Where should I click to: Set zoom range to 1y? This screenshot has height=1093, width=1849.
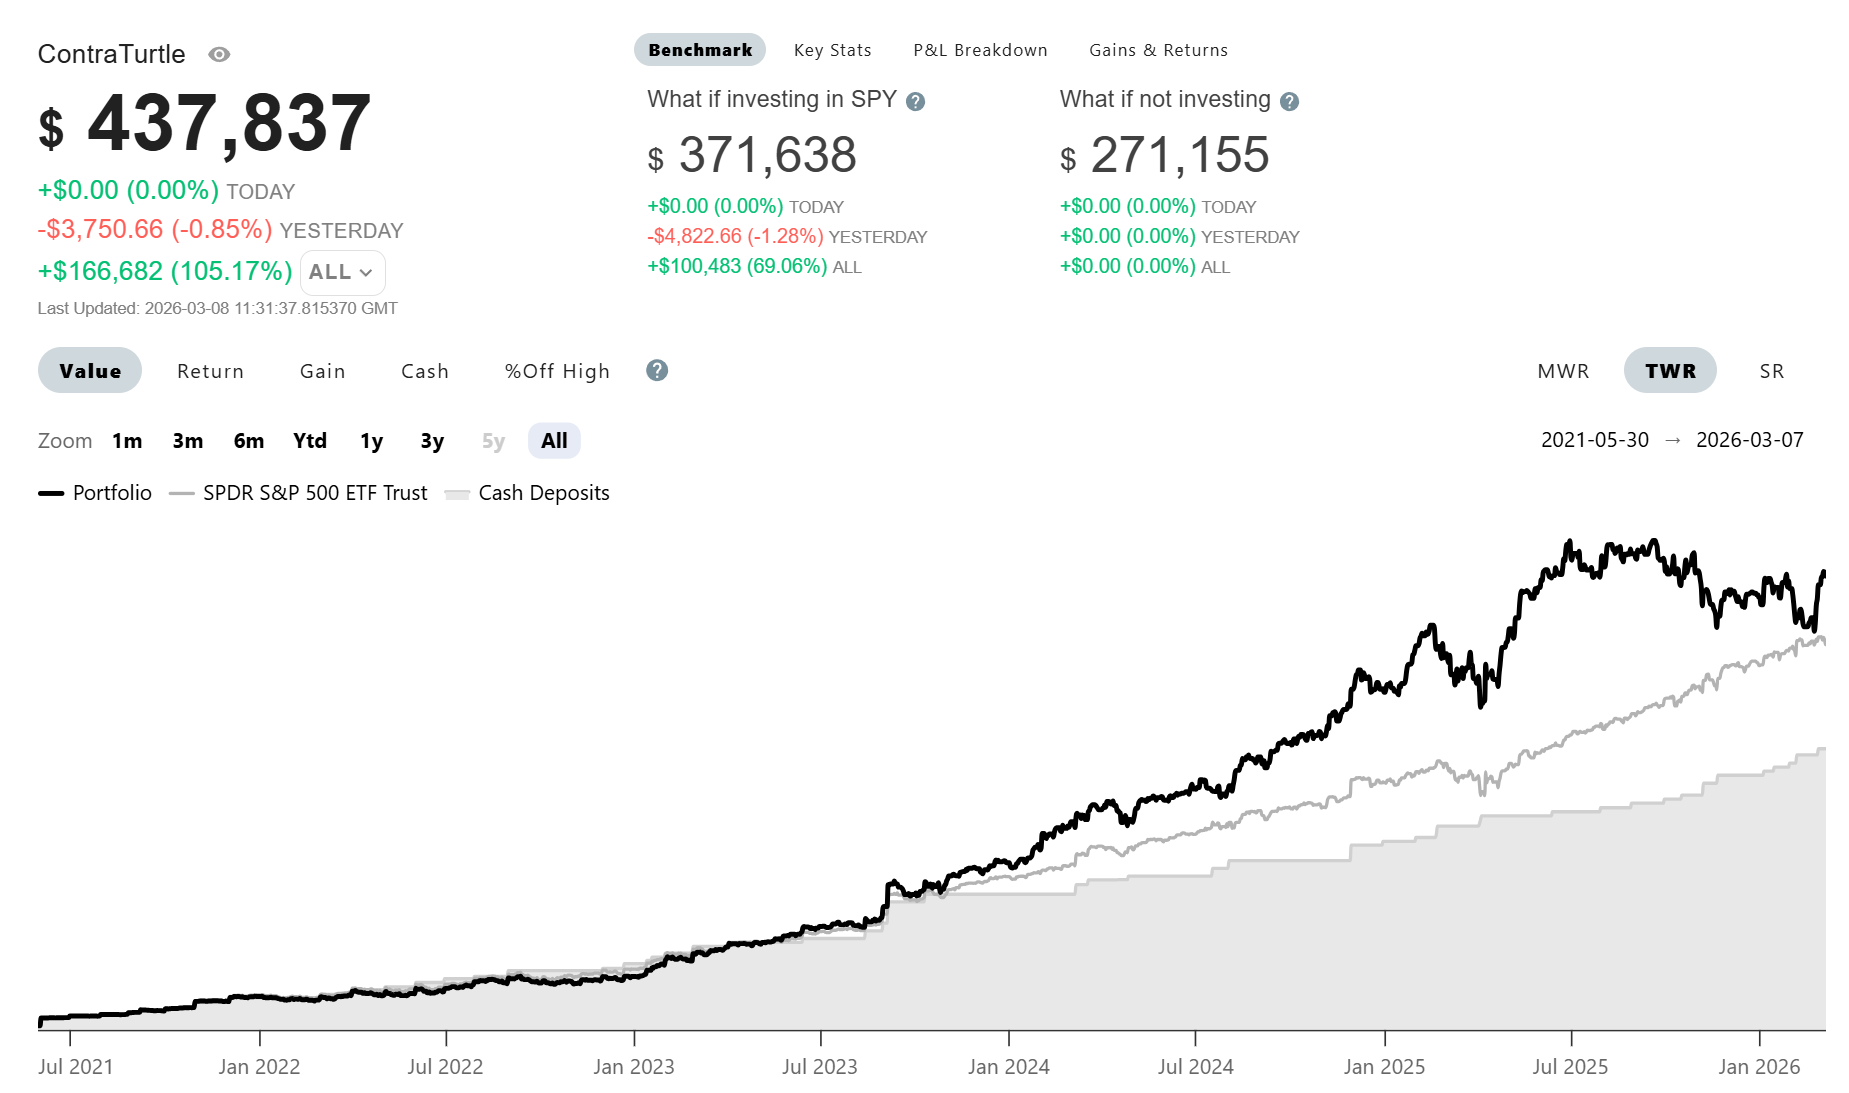pos(371,442)
